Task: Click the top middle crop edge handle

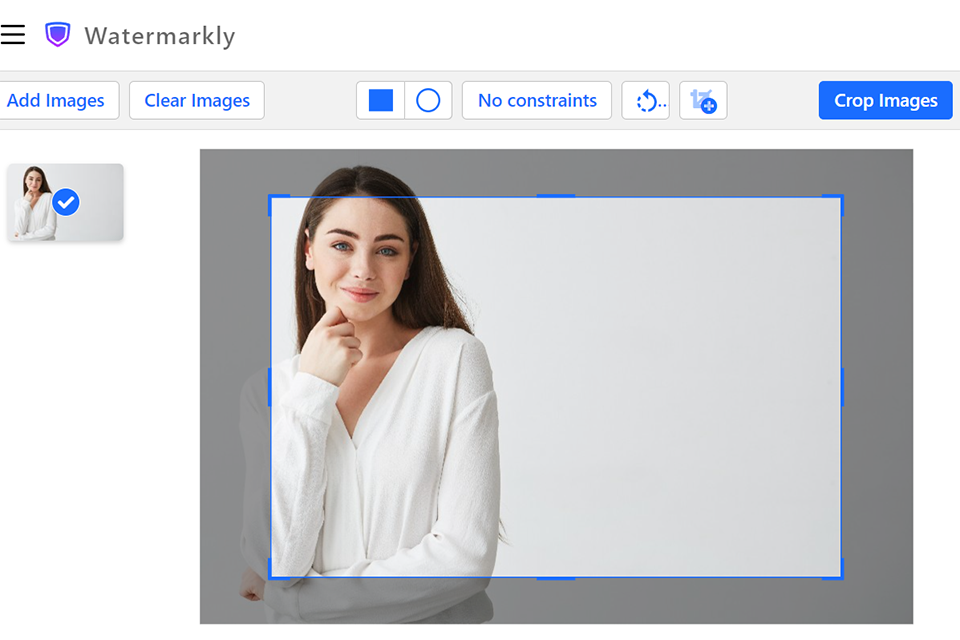Action: tap(556, 196)
